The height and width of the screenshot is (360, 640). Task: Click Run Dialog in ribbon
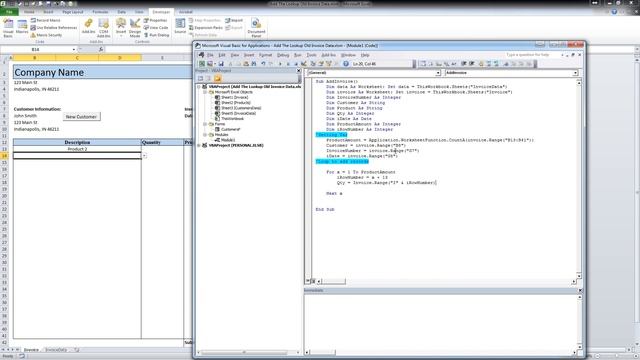pyautogui.click(x=156, y=35)
